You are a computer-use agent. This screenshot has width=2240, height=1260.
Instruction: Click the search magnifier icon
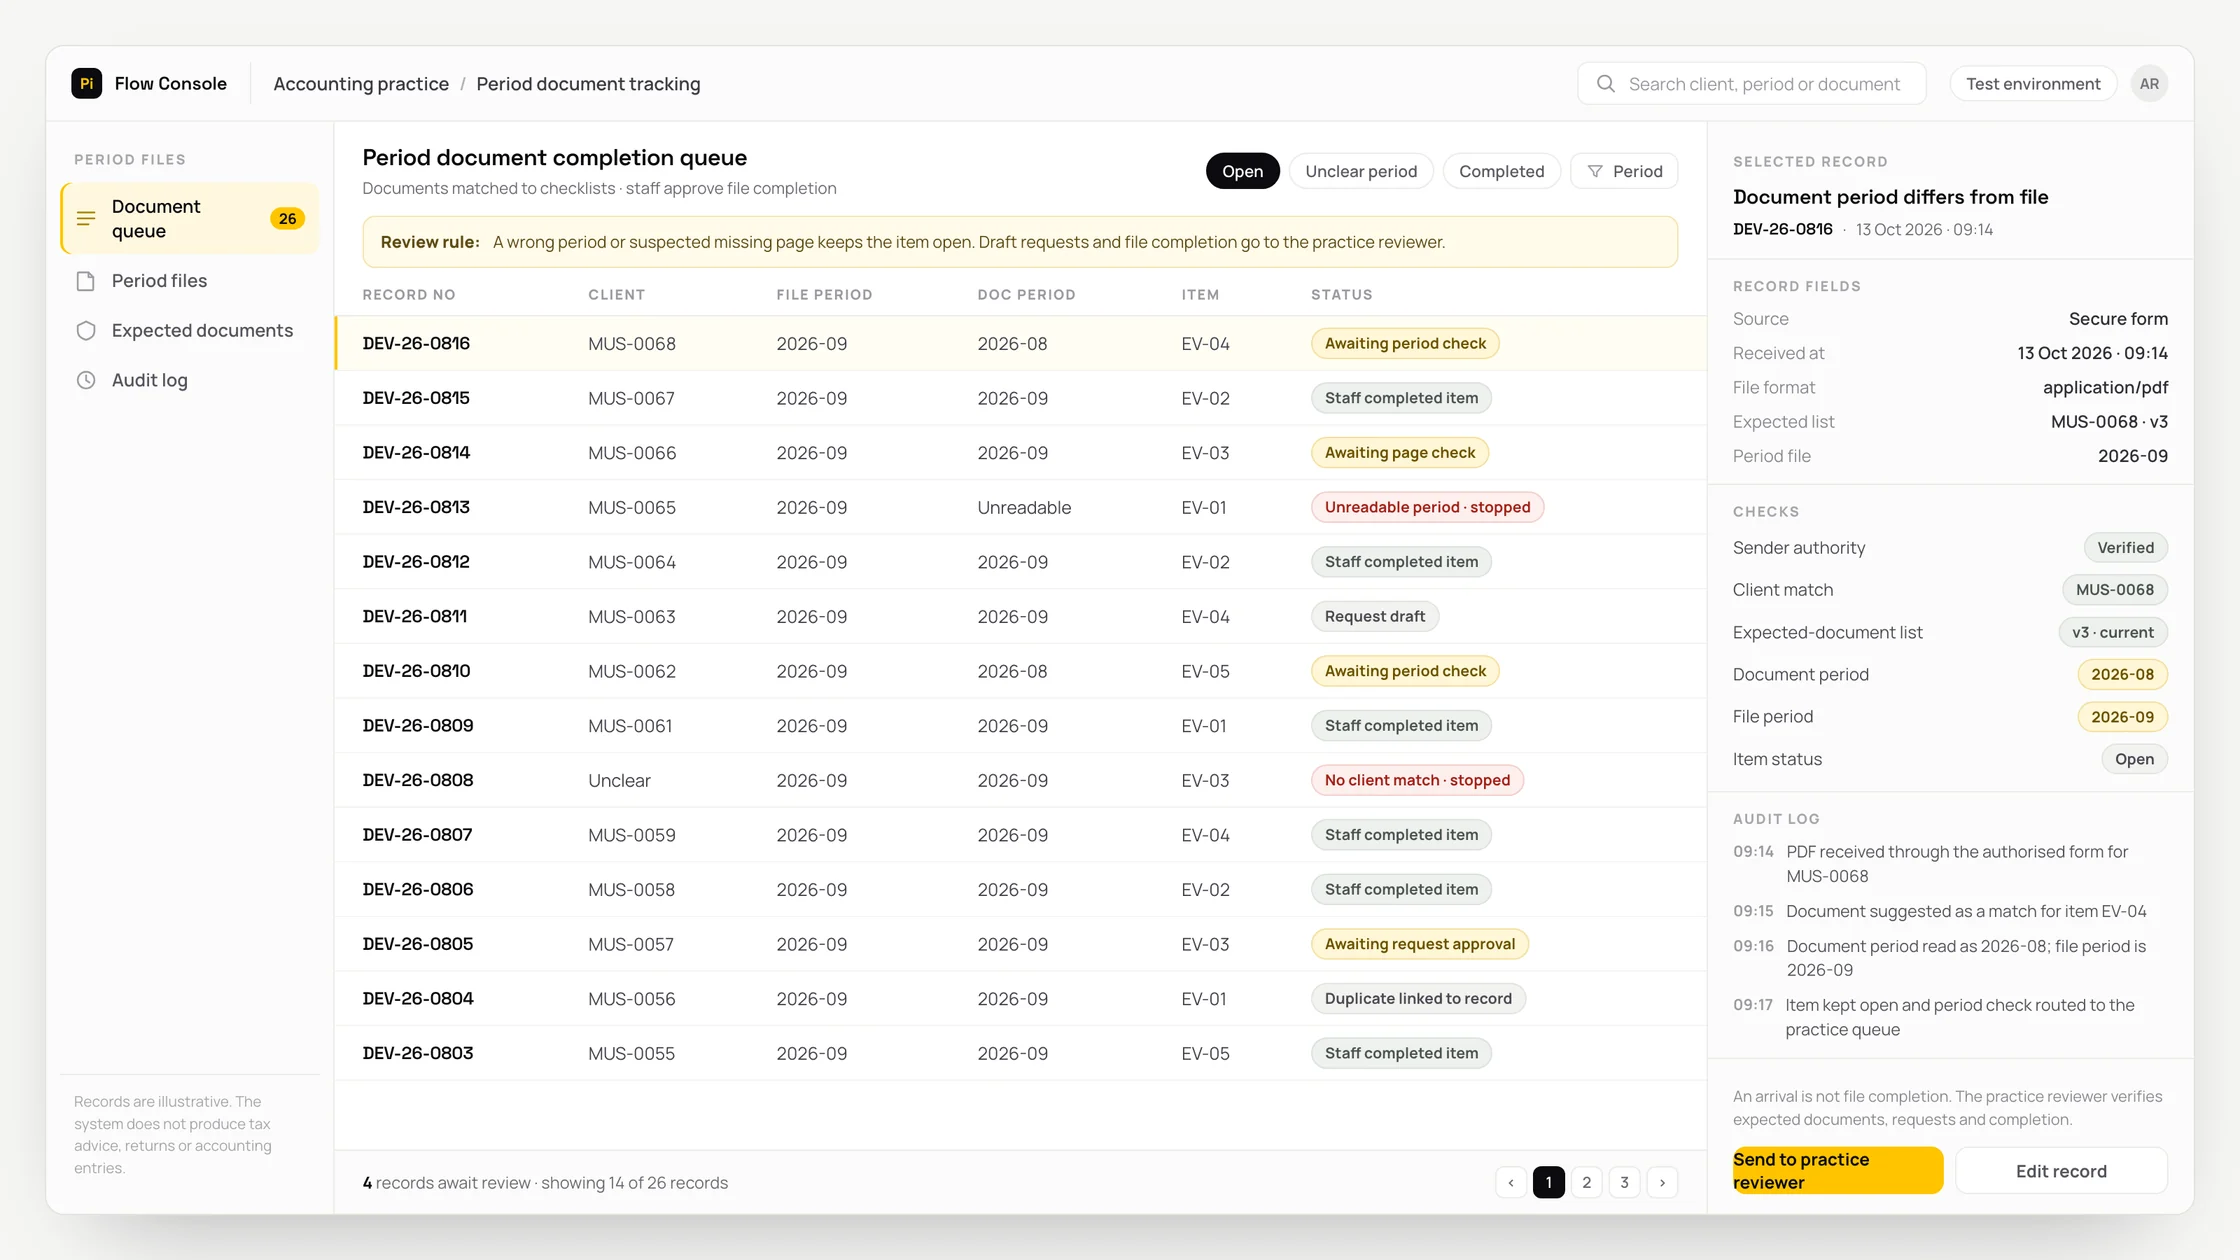pos(1606,84)
